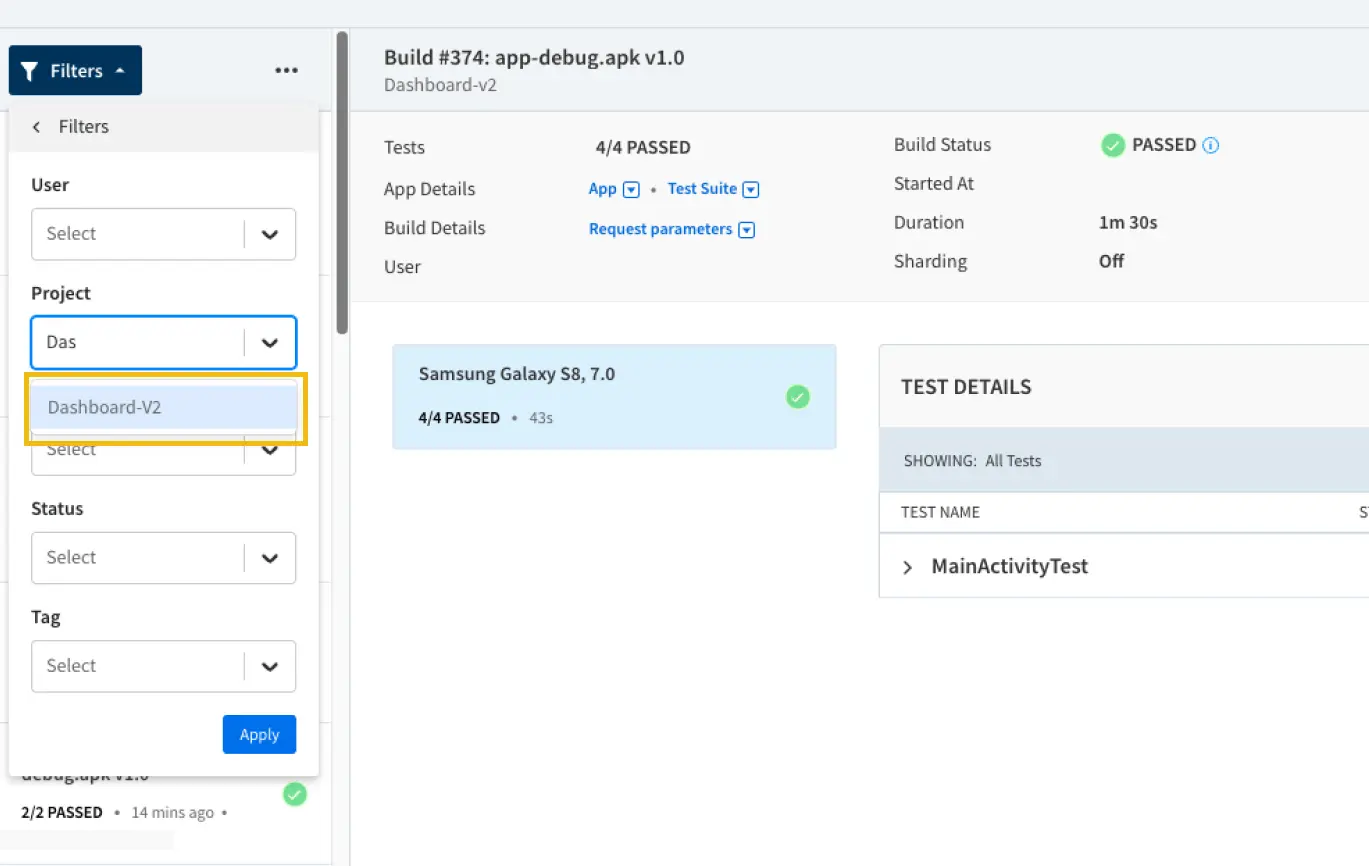Expand the Tag select dropdown
Viewport: 1369px width, 866px height.
(x=163, y=666)
